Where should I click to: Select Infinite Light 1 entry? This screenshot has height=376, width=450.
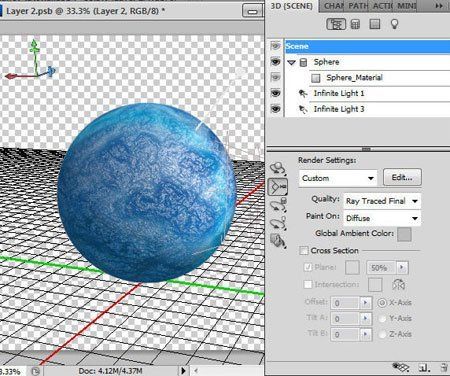click(x=339, y=93)
